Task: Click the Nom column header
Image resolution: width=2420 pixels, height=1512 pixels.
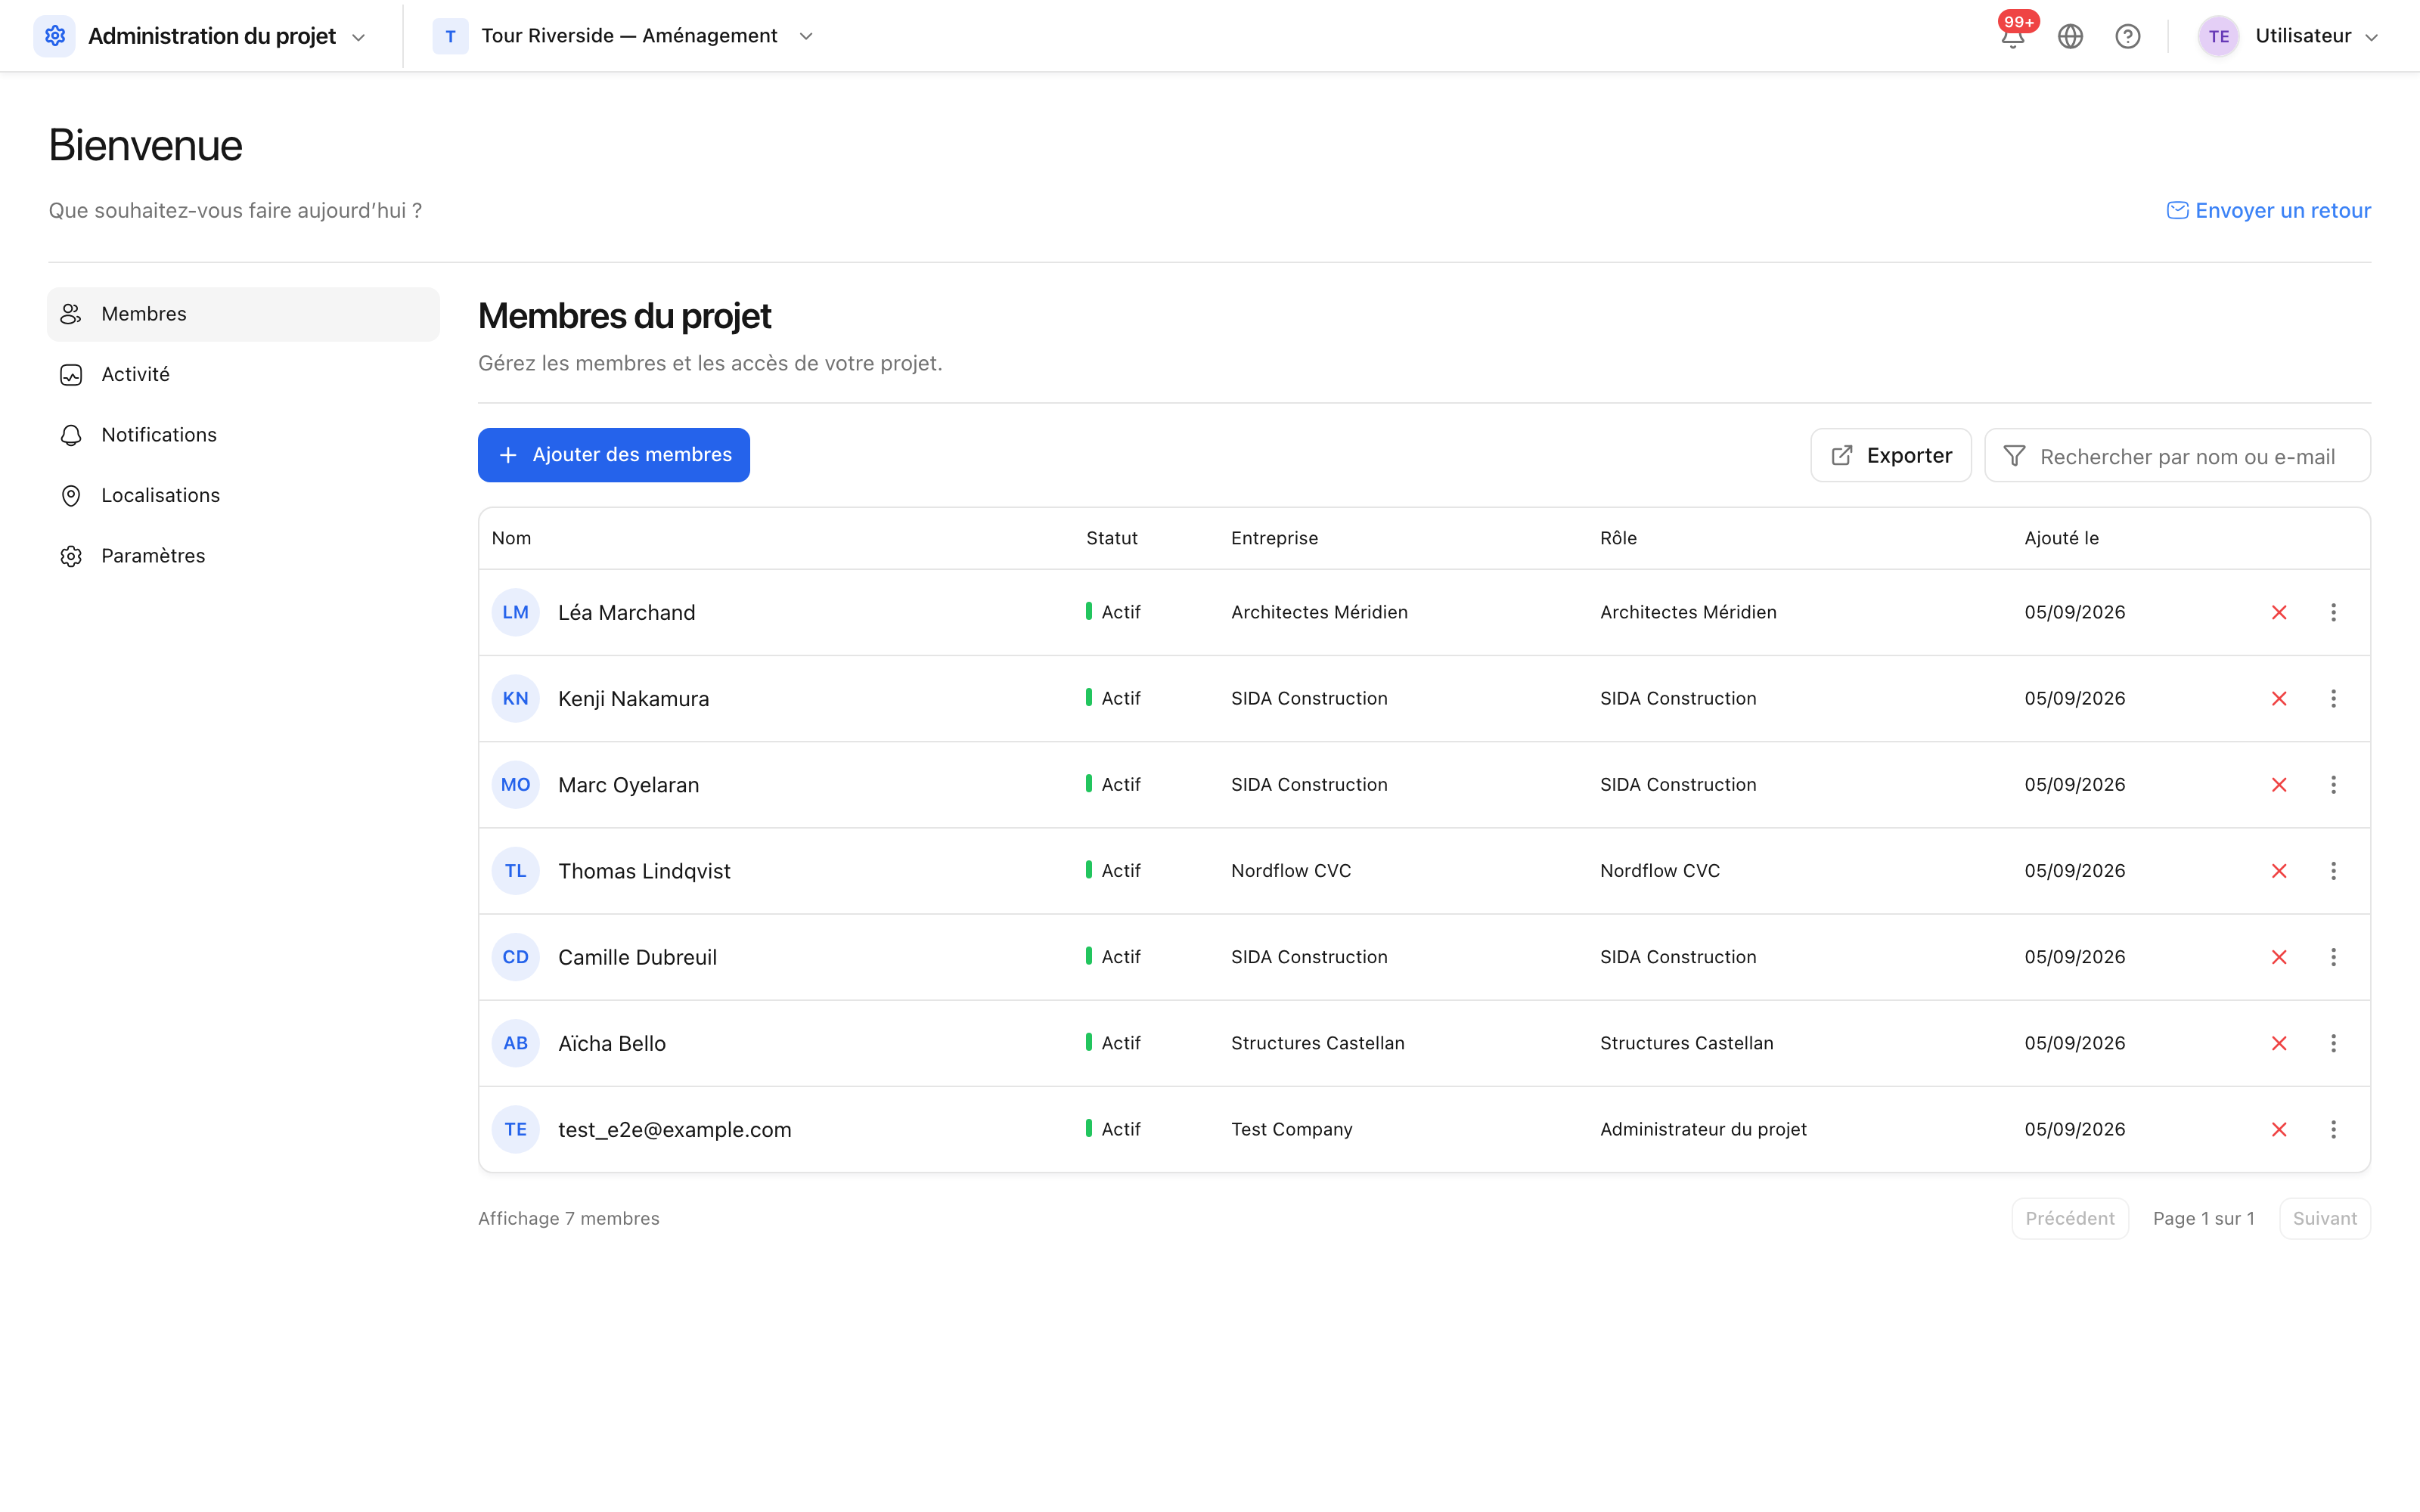Action: pyautogui.click(x=511, y=538)
